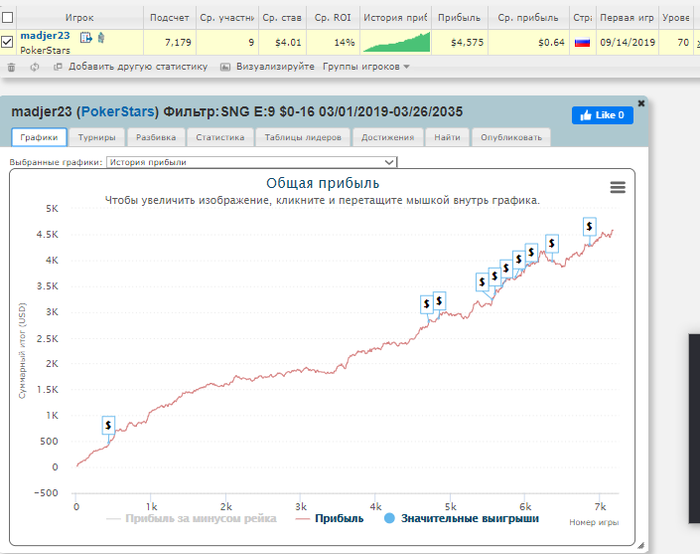Switch to the Разбивка tab
This screenshot has height=554, width=700.
pos(156,137)
